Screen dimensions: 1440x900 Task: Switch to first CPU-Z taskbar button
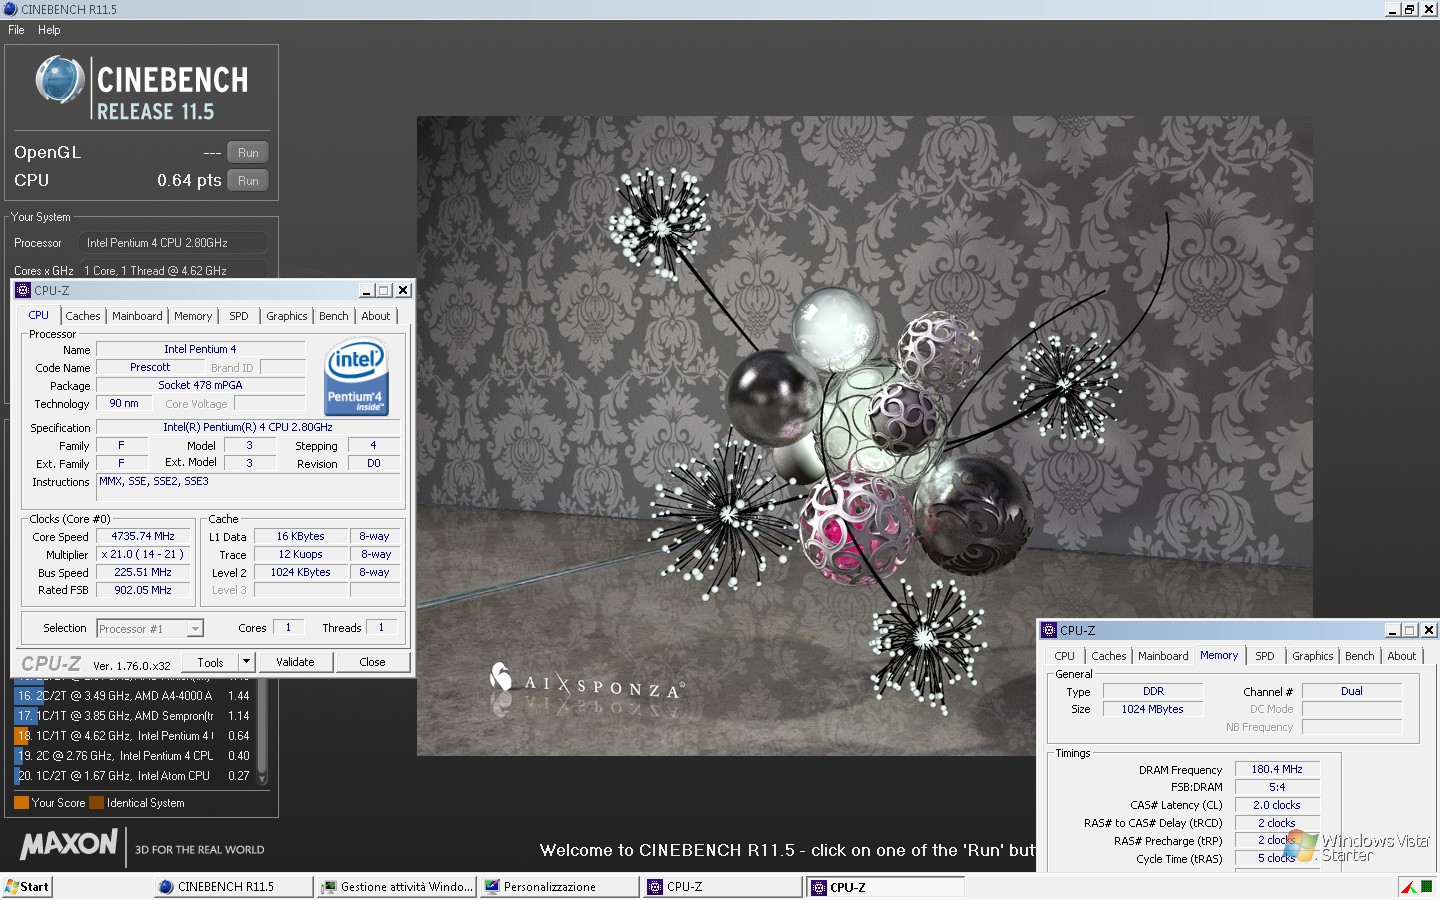[722, 887]
